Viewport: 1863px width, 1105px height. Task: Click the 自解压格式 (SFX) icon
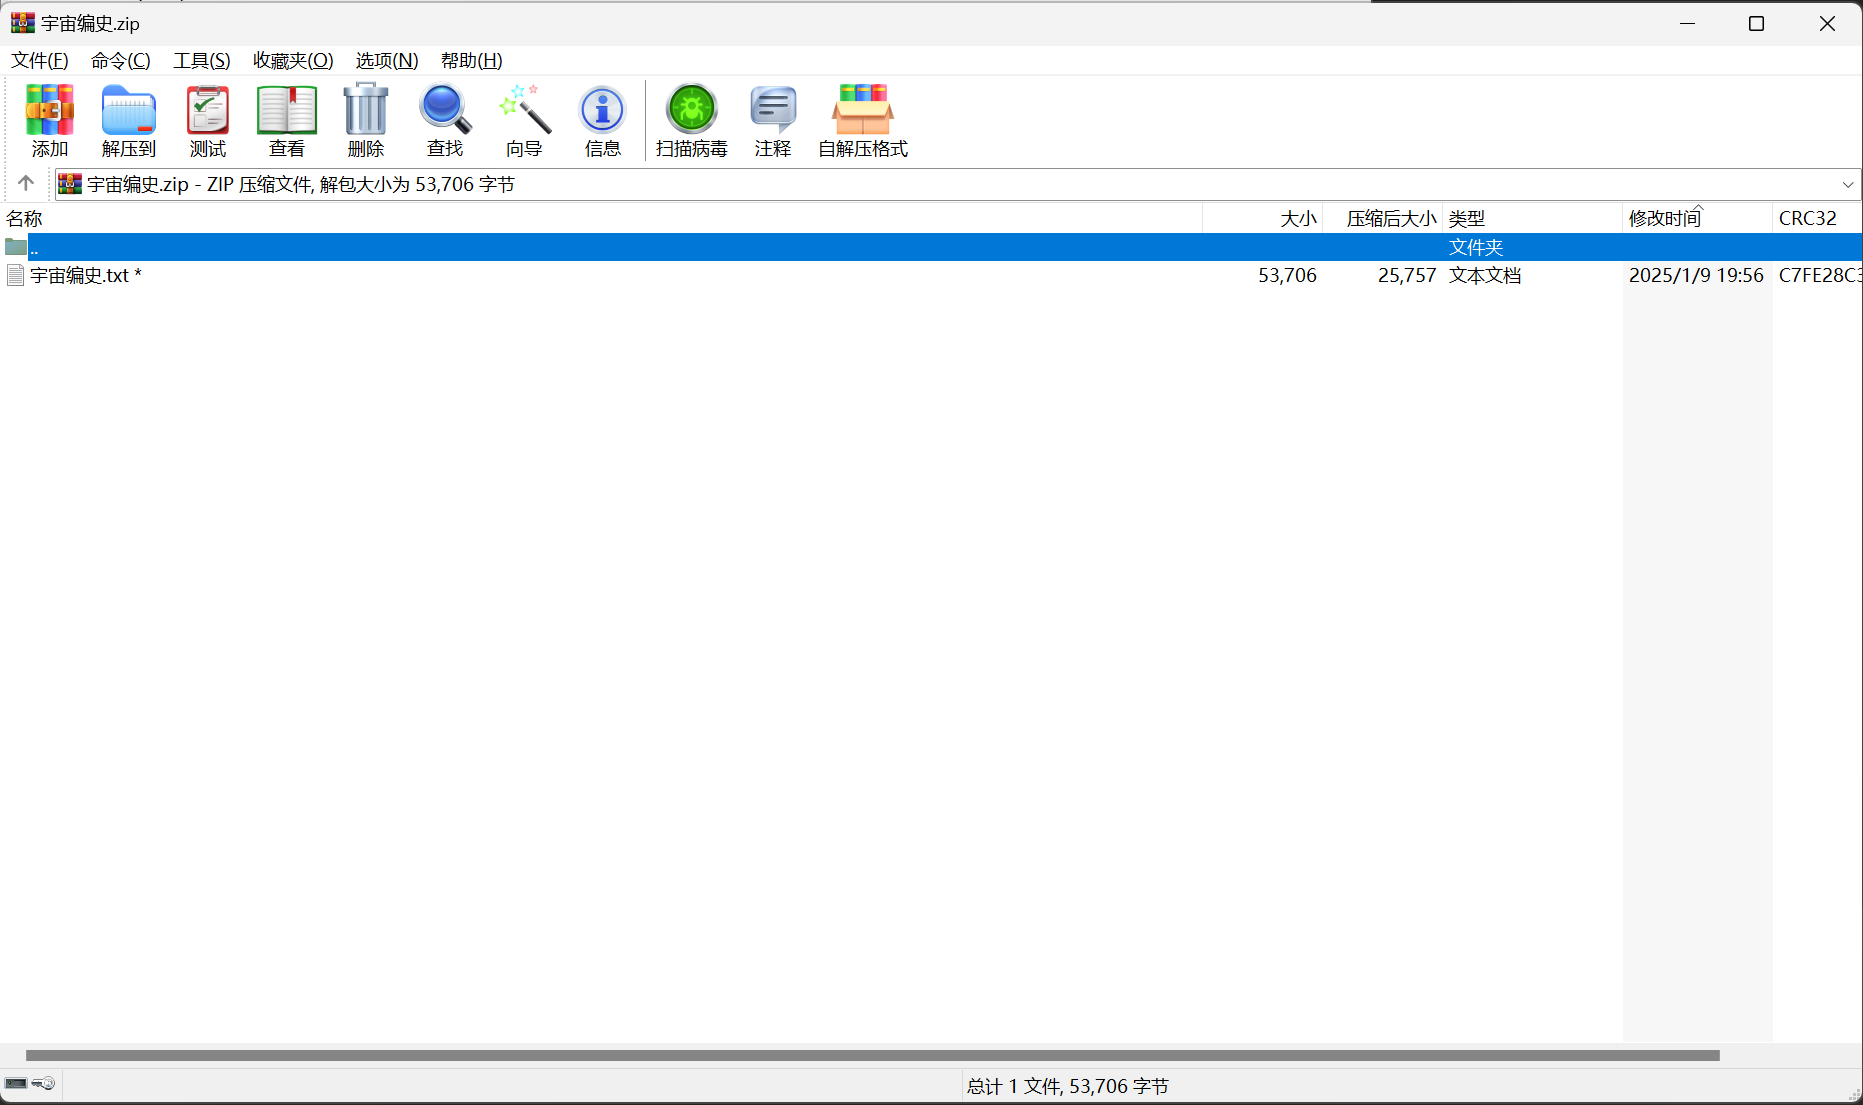(x=863, y=120)
